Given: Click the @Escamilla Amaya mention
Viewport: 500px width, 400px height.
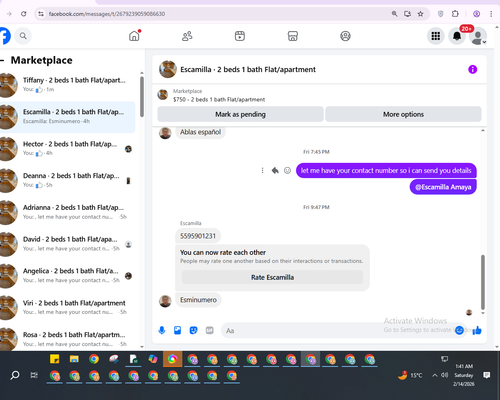Looking at the screenshot, I should 443,187.
